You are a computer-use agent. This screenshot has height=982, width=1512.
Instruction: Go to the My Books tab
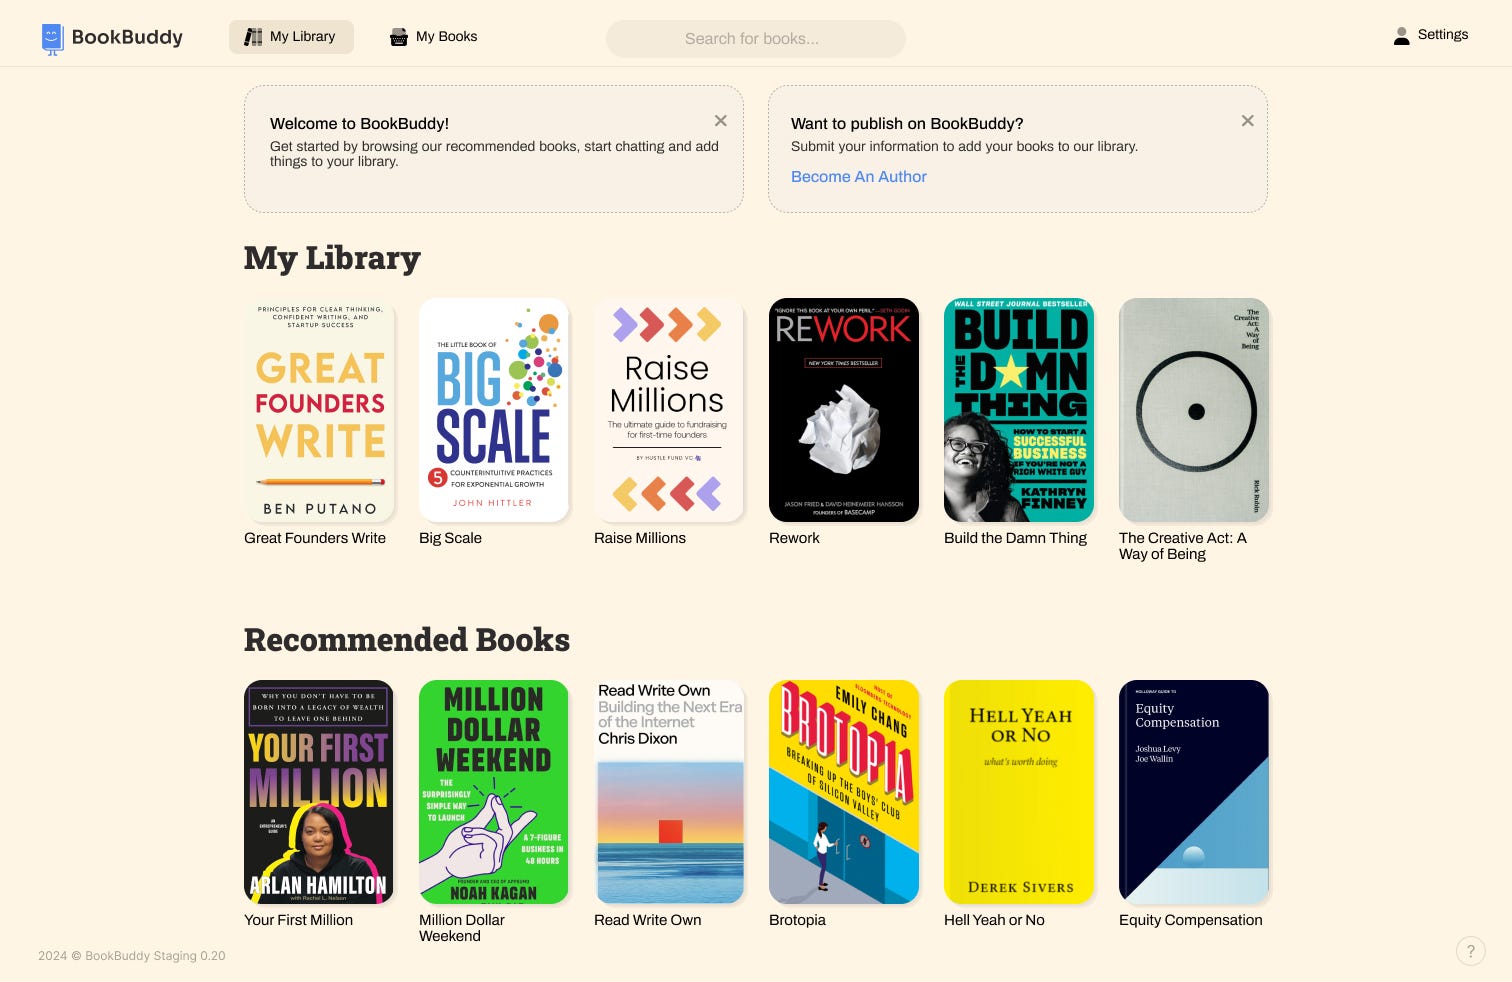point(434,37)
